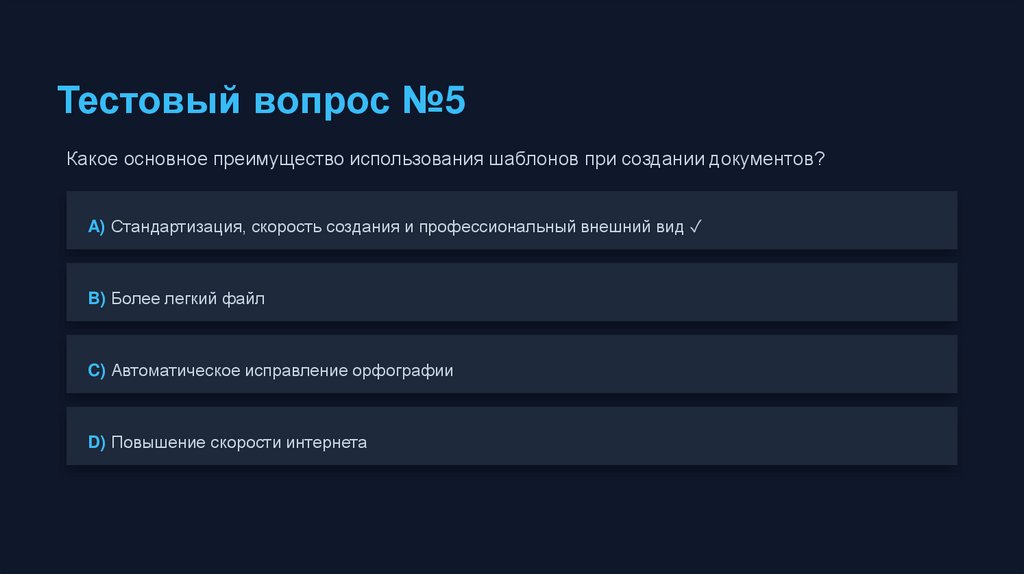The width and height of the screenshot is (1024, 574).
Task: Click the word 'вопрос' in the heading
Action: coord(321,101)
